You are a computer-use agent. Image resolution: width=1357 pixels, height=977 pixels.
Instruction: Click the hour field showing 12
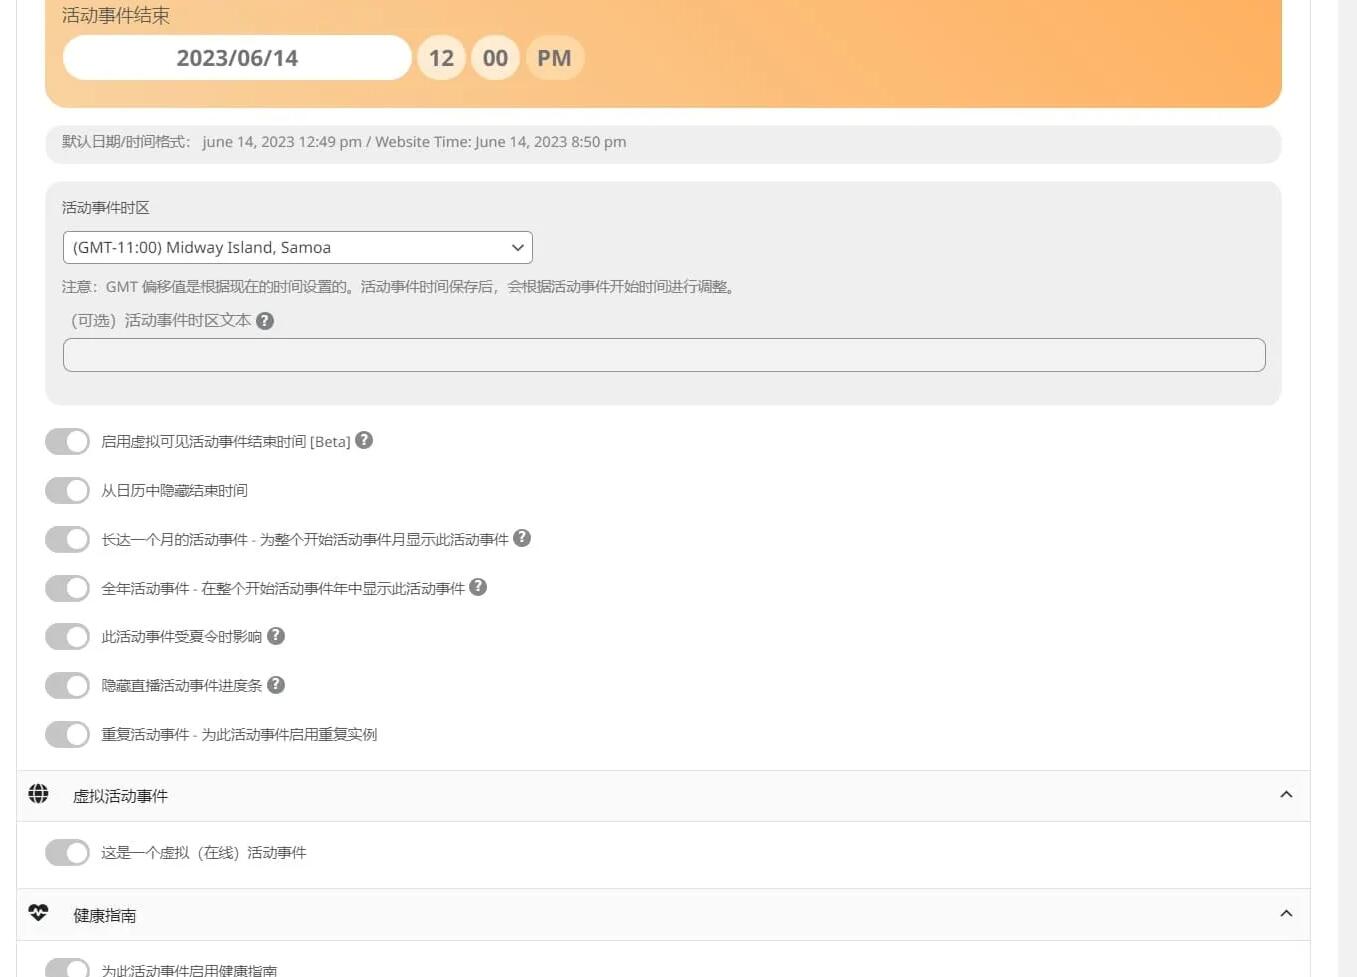pyautogui.click(x=441, y=58)
